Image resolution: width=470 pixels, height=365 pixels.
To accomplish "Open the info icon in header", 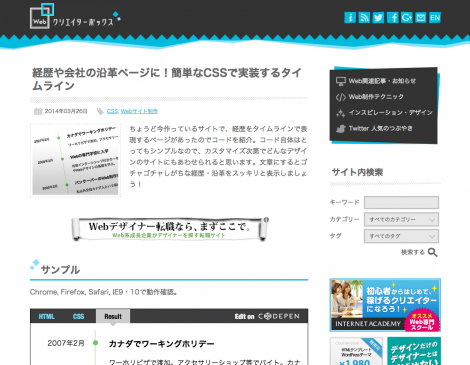I will click(x=350, y=17).
